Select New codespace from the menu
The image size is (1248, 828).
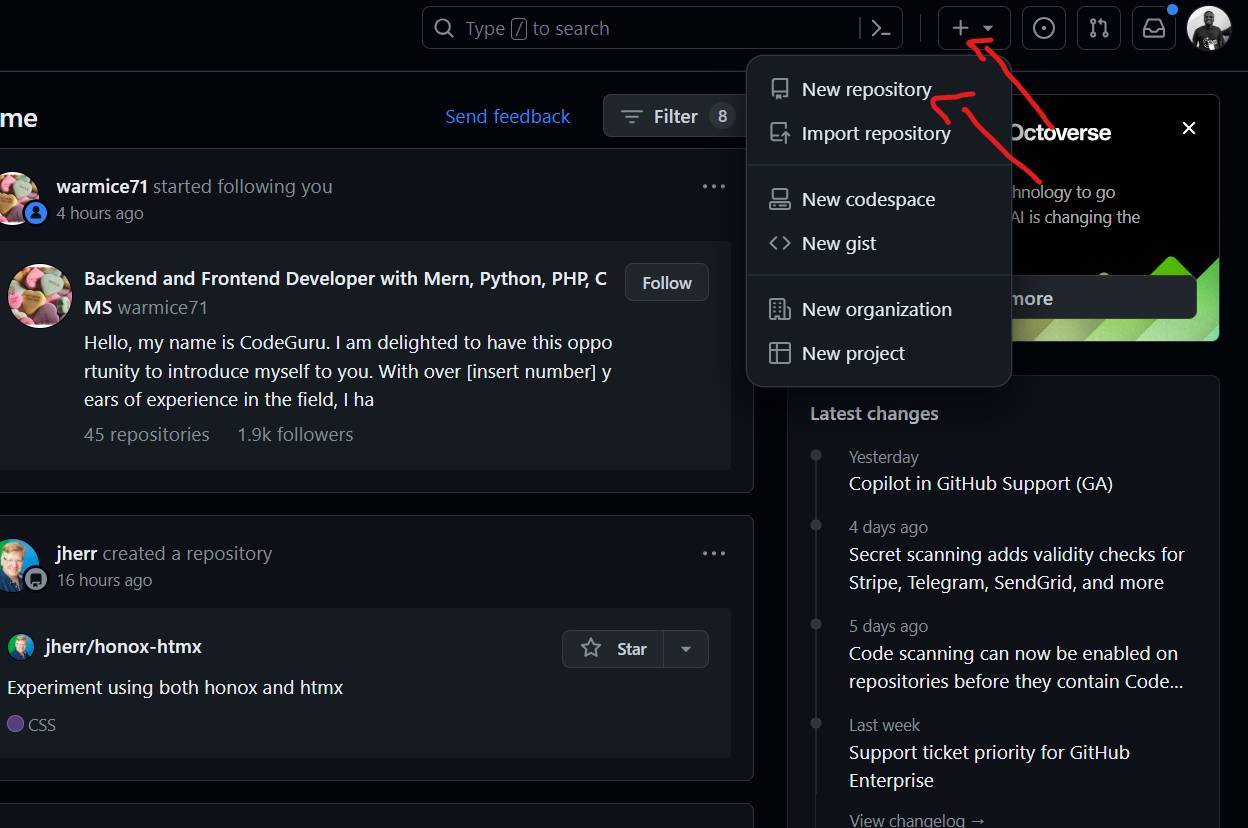pos(879,200)
